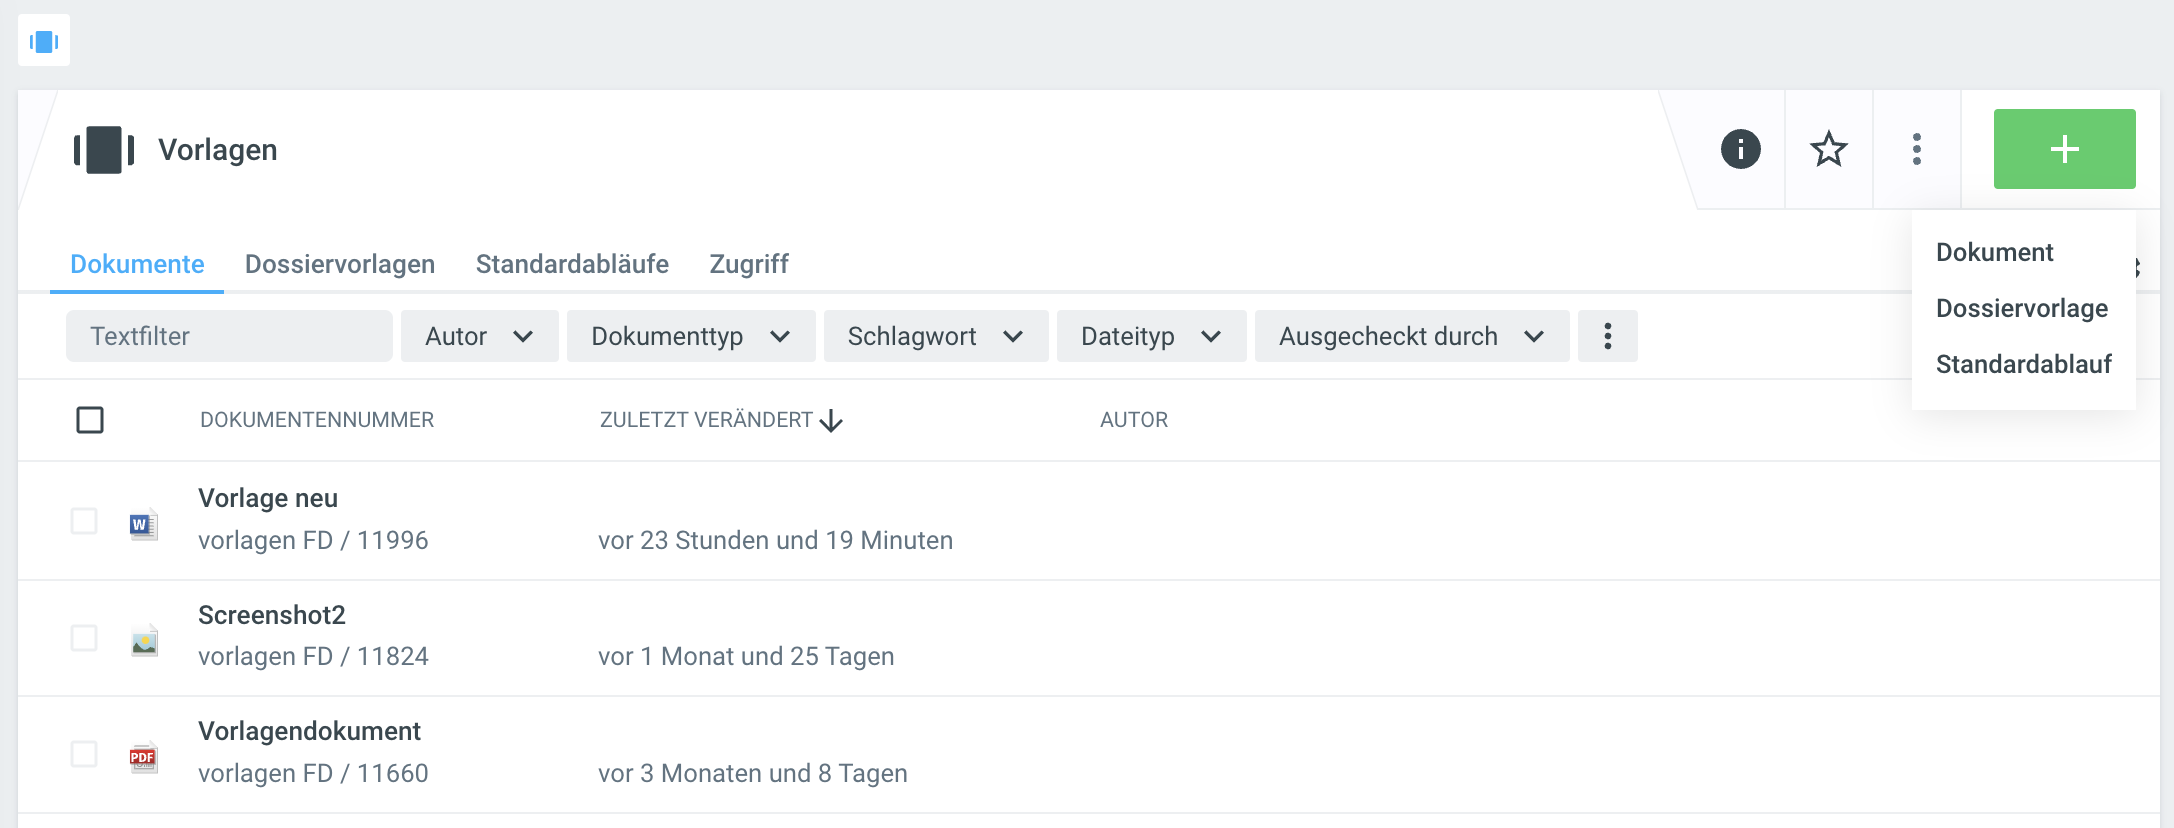The image size is (2174, 828).
Task: Mark Vorlagen as favorite with star
Action: [1828, 149]
